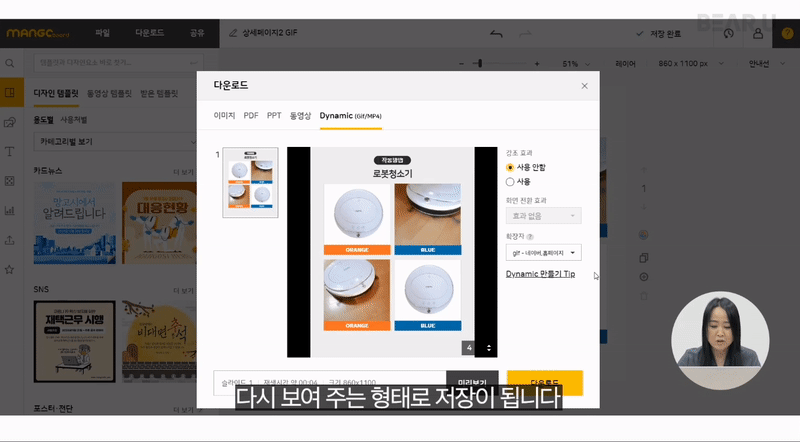The height and width of the screenshot is (442, 800).
Task: Click the MangoBoard logo
Action: tap(37, 33)
